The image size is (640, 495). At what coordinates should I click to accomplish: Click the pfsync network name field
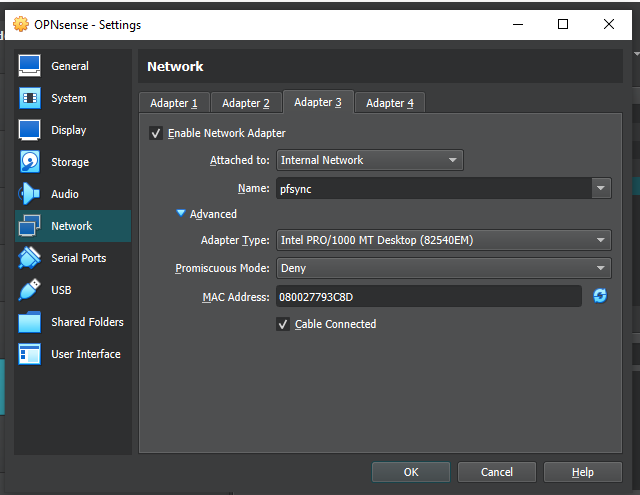pyautogui.click(x=434, y=189)
